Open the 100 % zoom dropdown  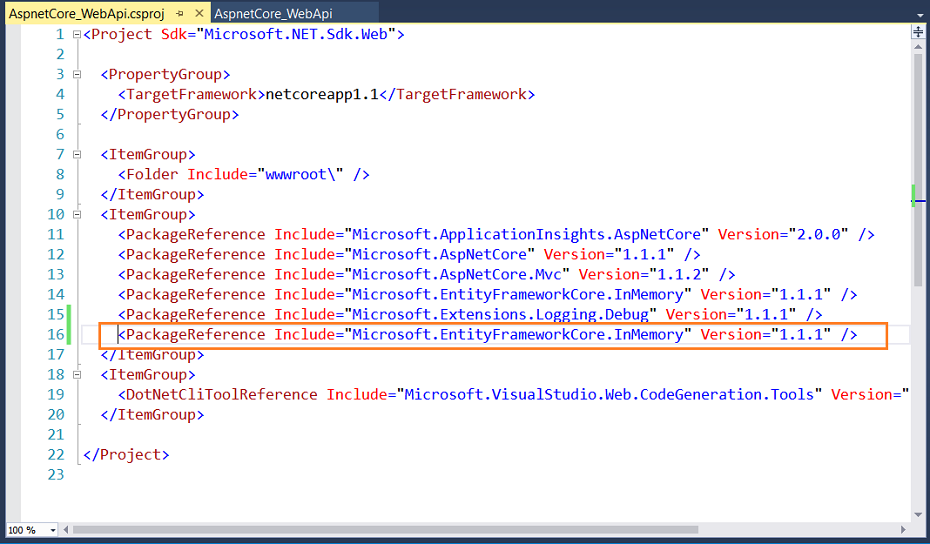(x=53, y=530)
